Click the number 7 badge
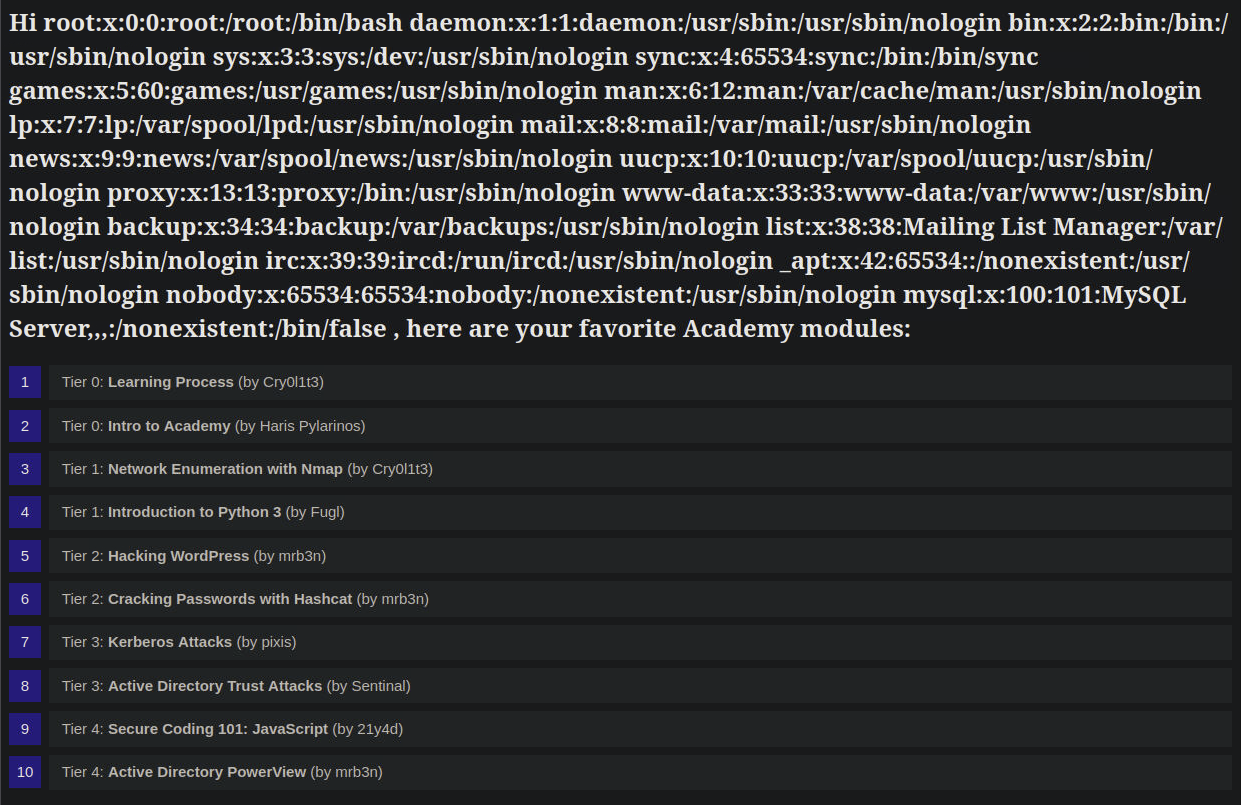 click(25, 642)
